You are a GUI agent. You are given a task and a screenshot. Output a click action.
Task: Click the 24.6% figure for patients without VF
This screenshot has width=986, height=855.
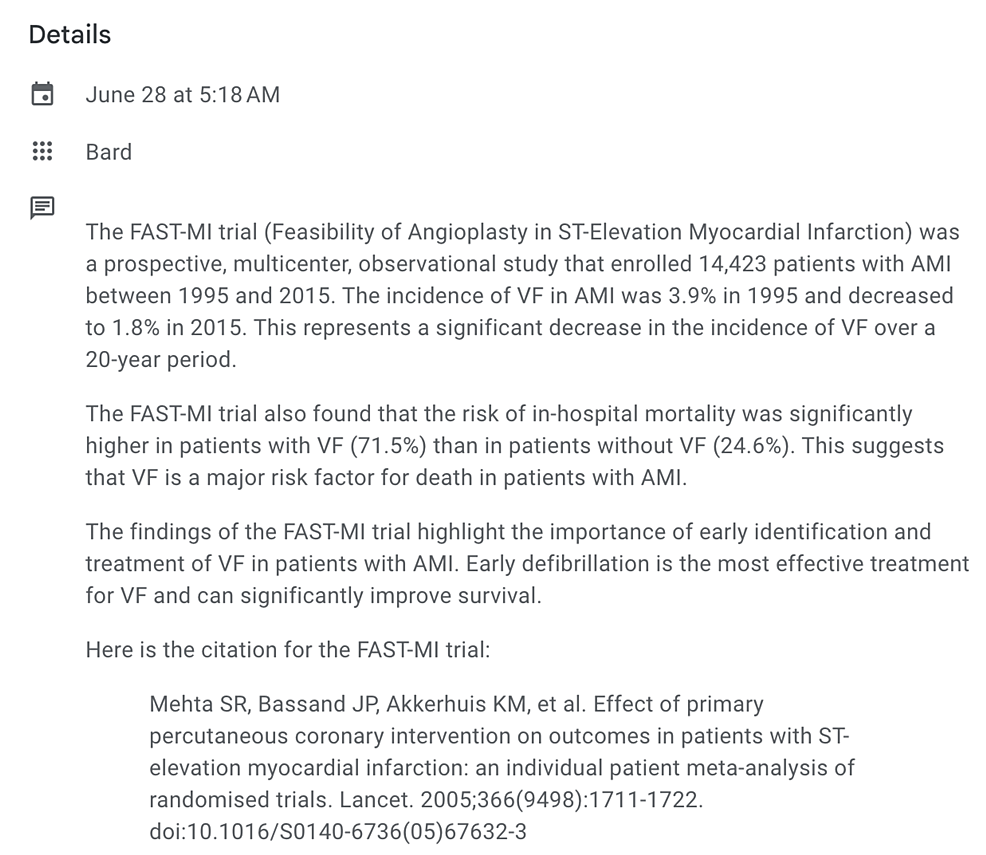point(750,445)
